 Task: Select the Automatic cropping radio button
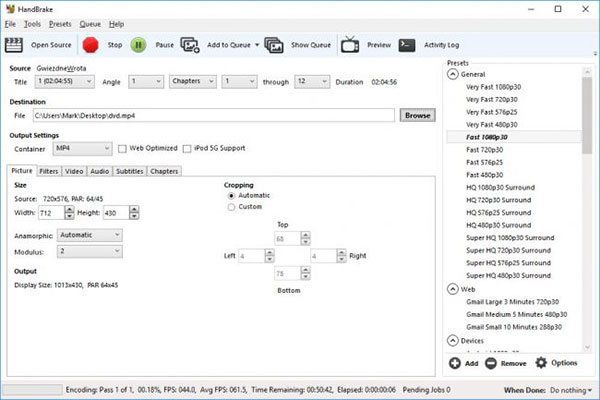tap(231, 196)
